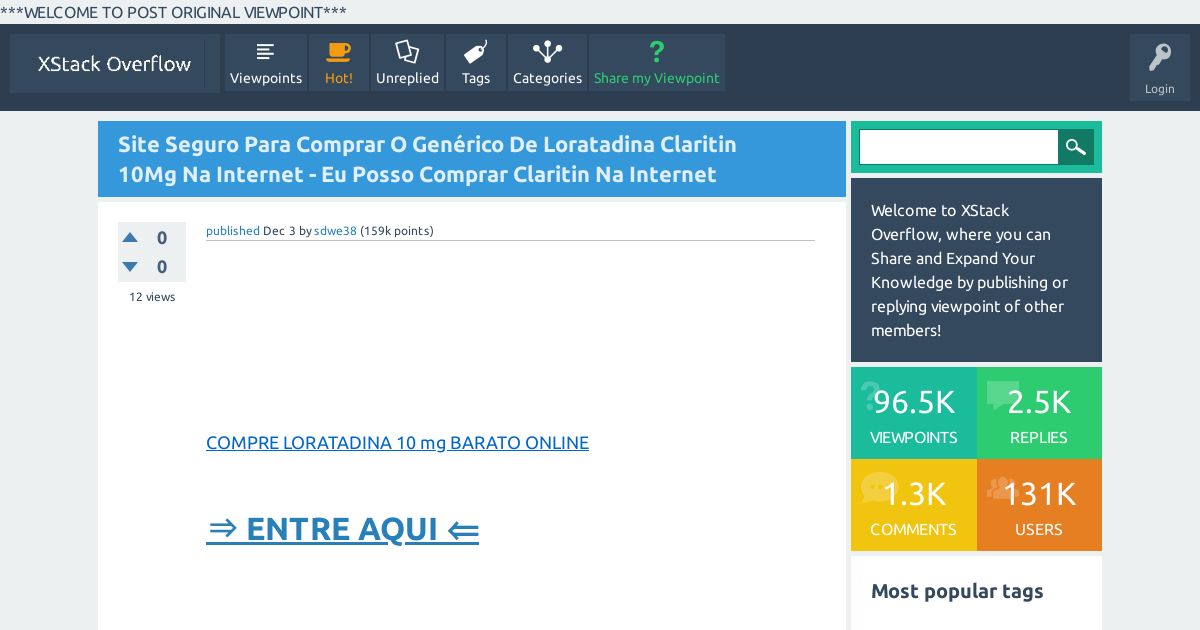Image resolution: width=1200 pixels, height=630 pixels.
Task: Follow the ENTRE AQUI link
Action: pyautogui.click(x=342, y=529)
